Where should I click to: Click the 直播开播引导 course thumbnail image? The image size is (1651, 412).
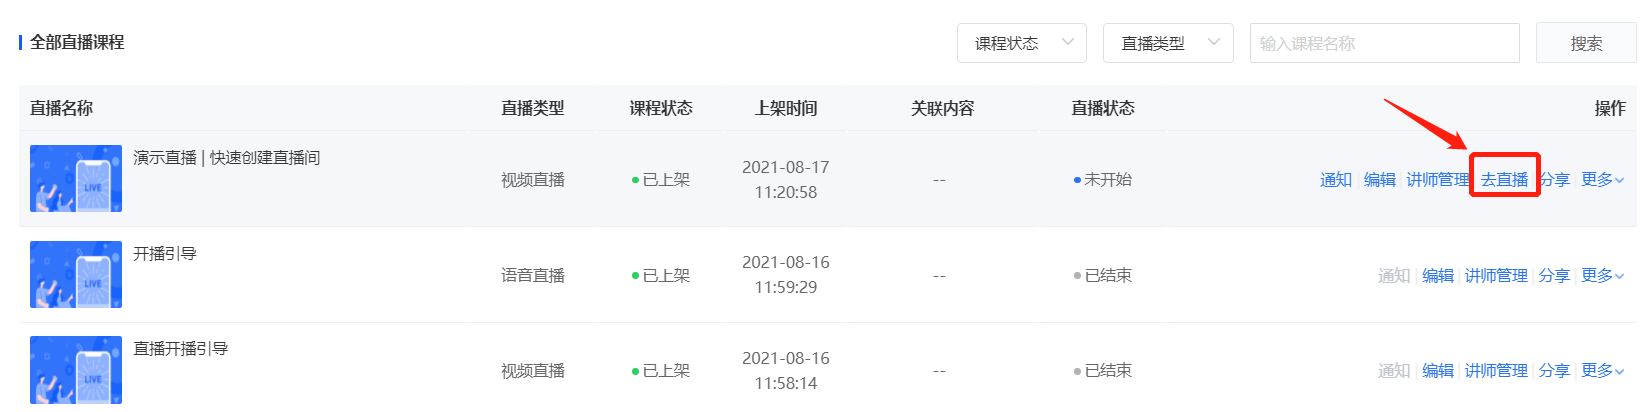pos(76,369)
